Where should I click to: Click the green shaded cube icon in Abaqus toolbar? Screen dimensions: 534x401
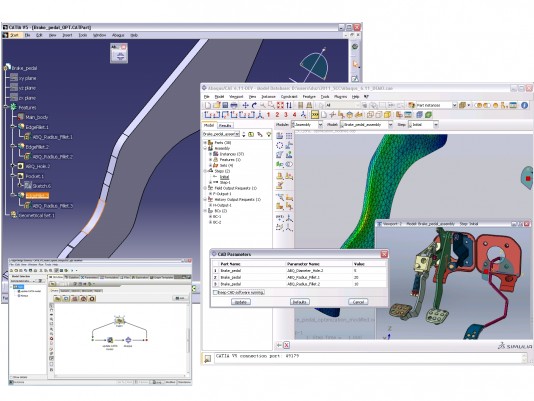[428, 115]
